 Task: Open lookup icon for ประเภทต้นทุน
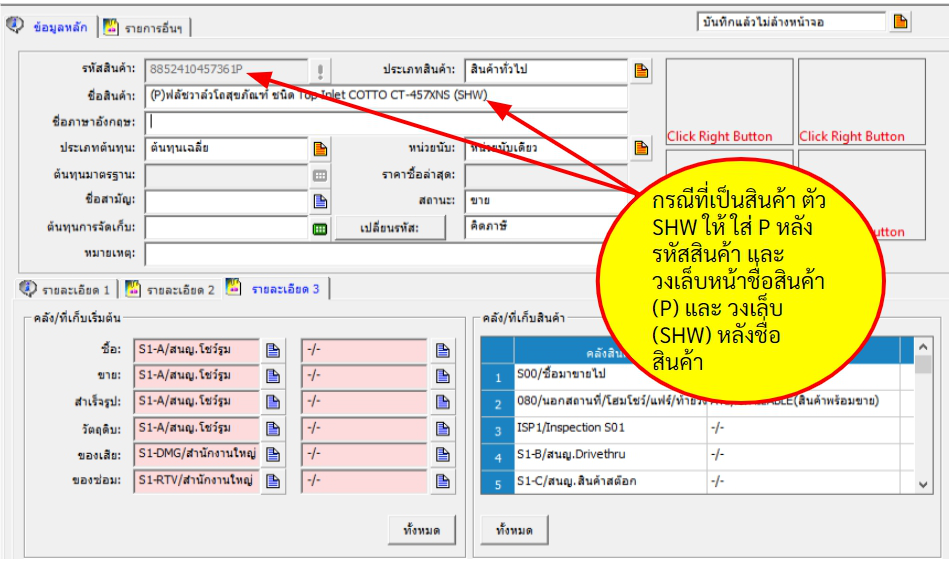[x=320, y=149]
